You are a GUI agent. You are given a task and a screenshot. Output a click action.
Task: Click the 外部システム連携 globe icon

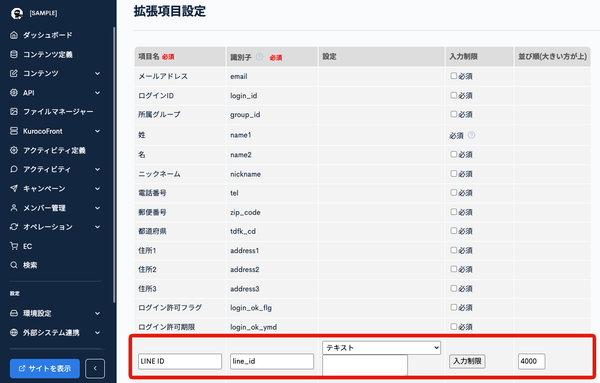[14, 332]
